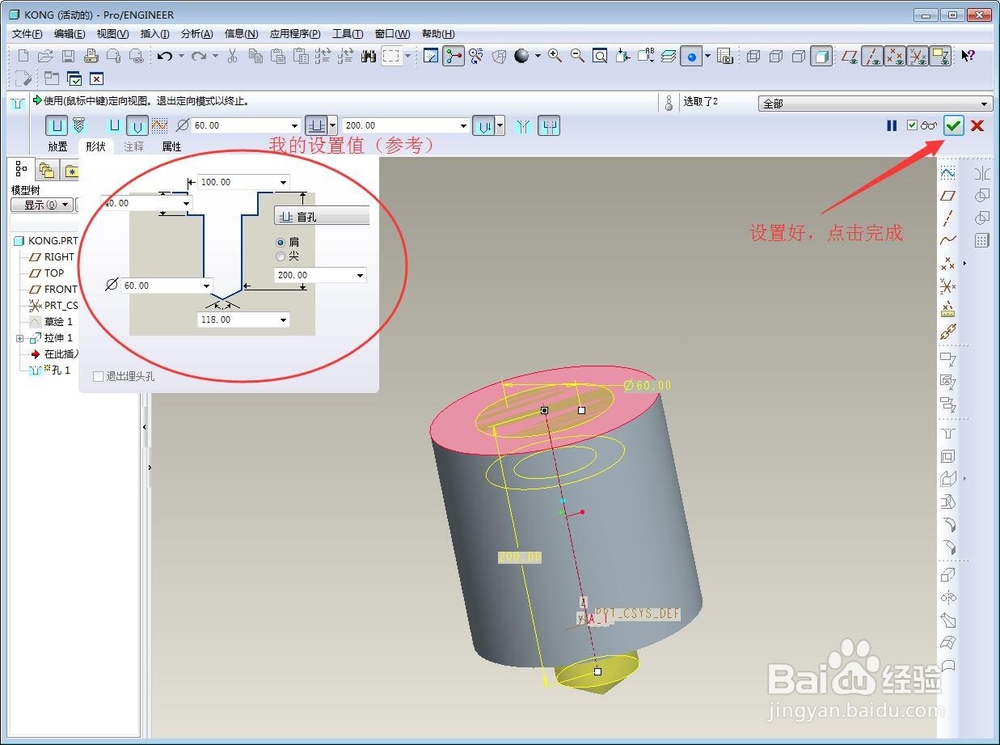1000x745 pixels.
Task: Switch display to no hidden style
Action: pos(798,56)
